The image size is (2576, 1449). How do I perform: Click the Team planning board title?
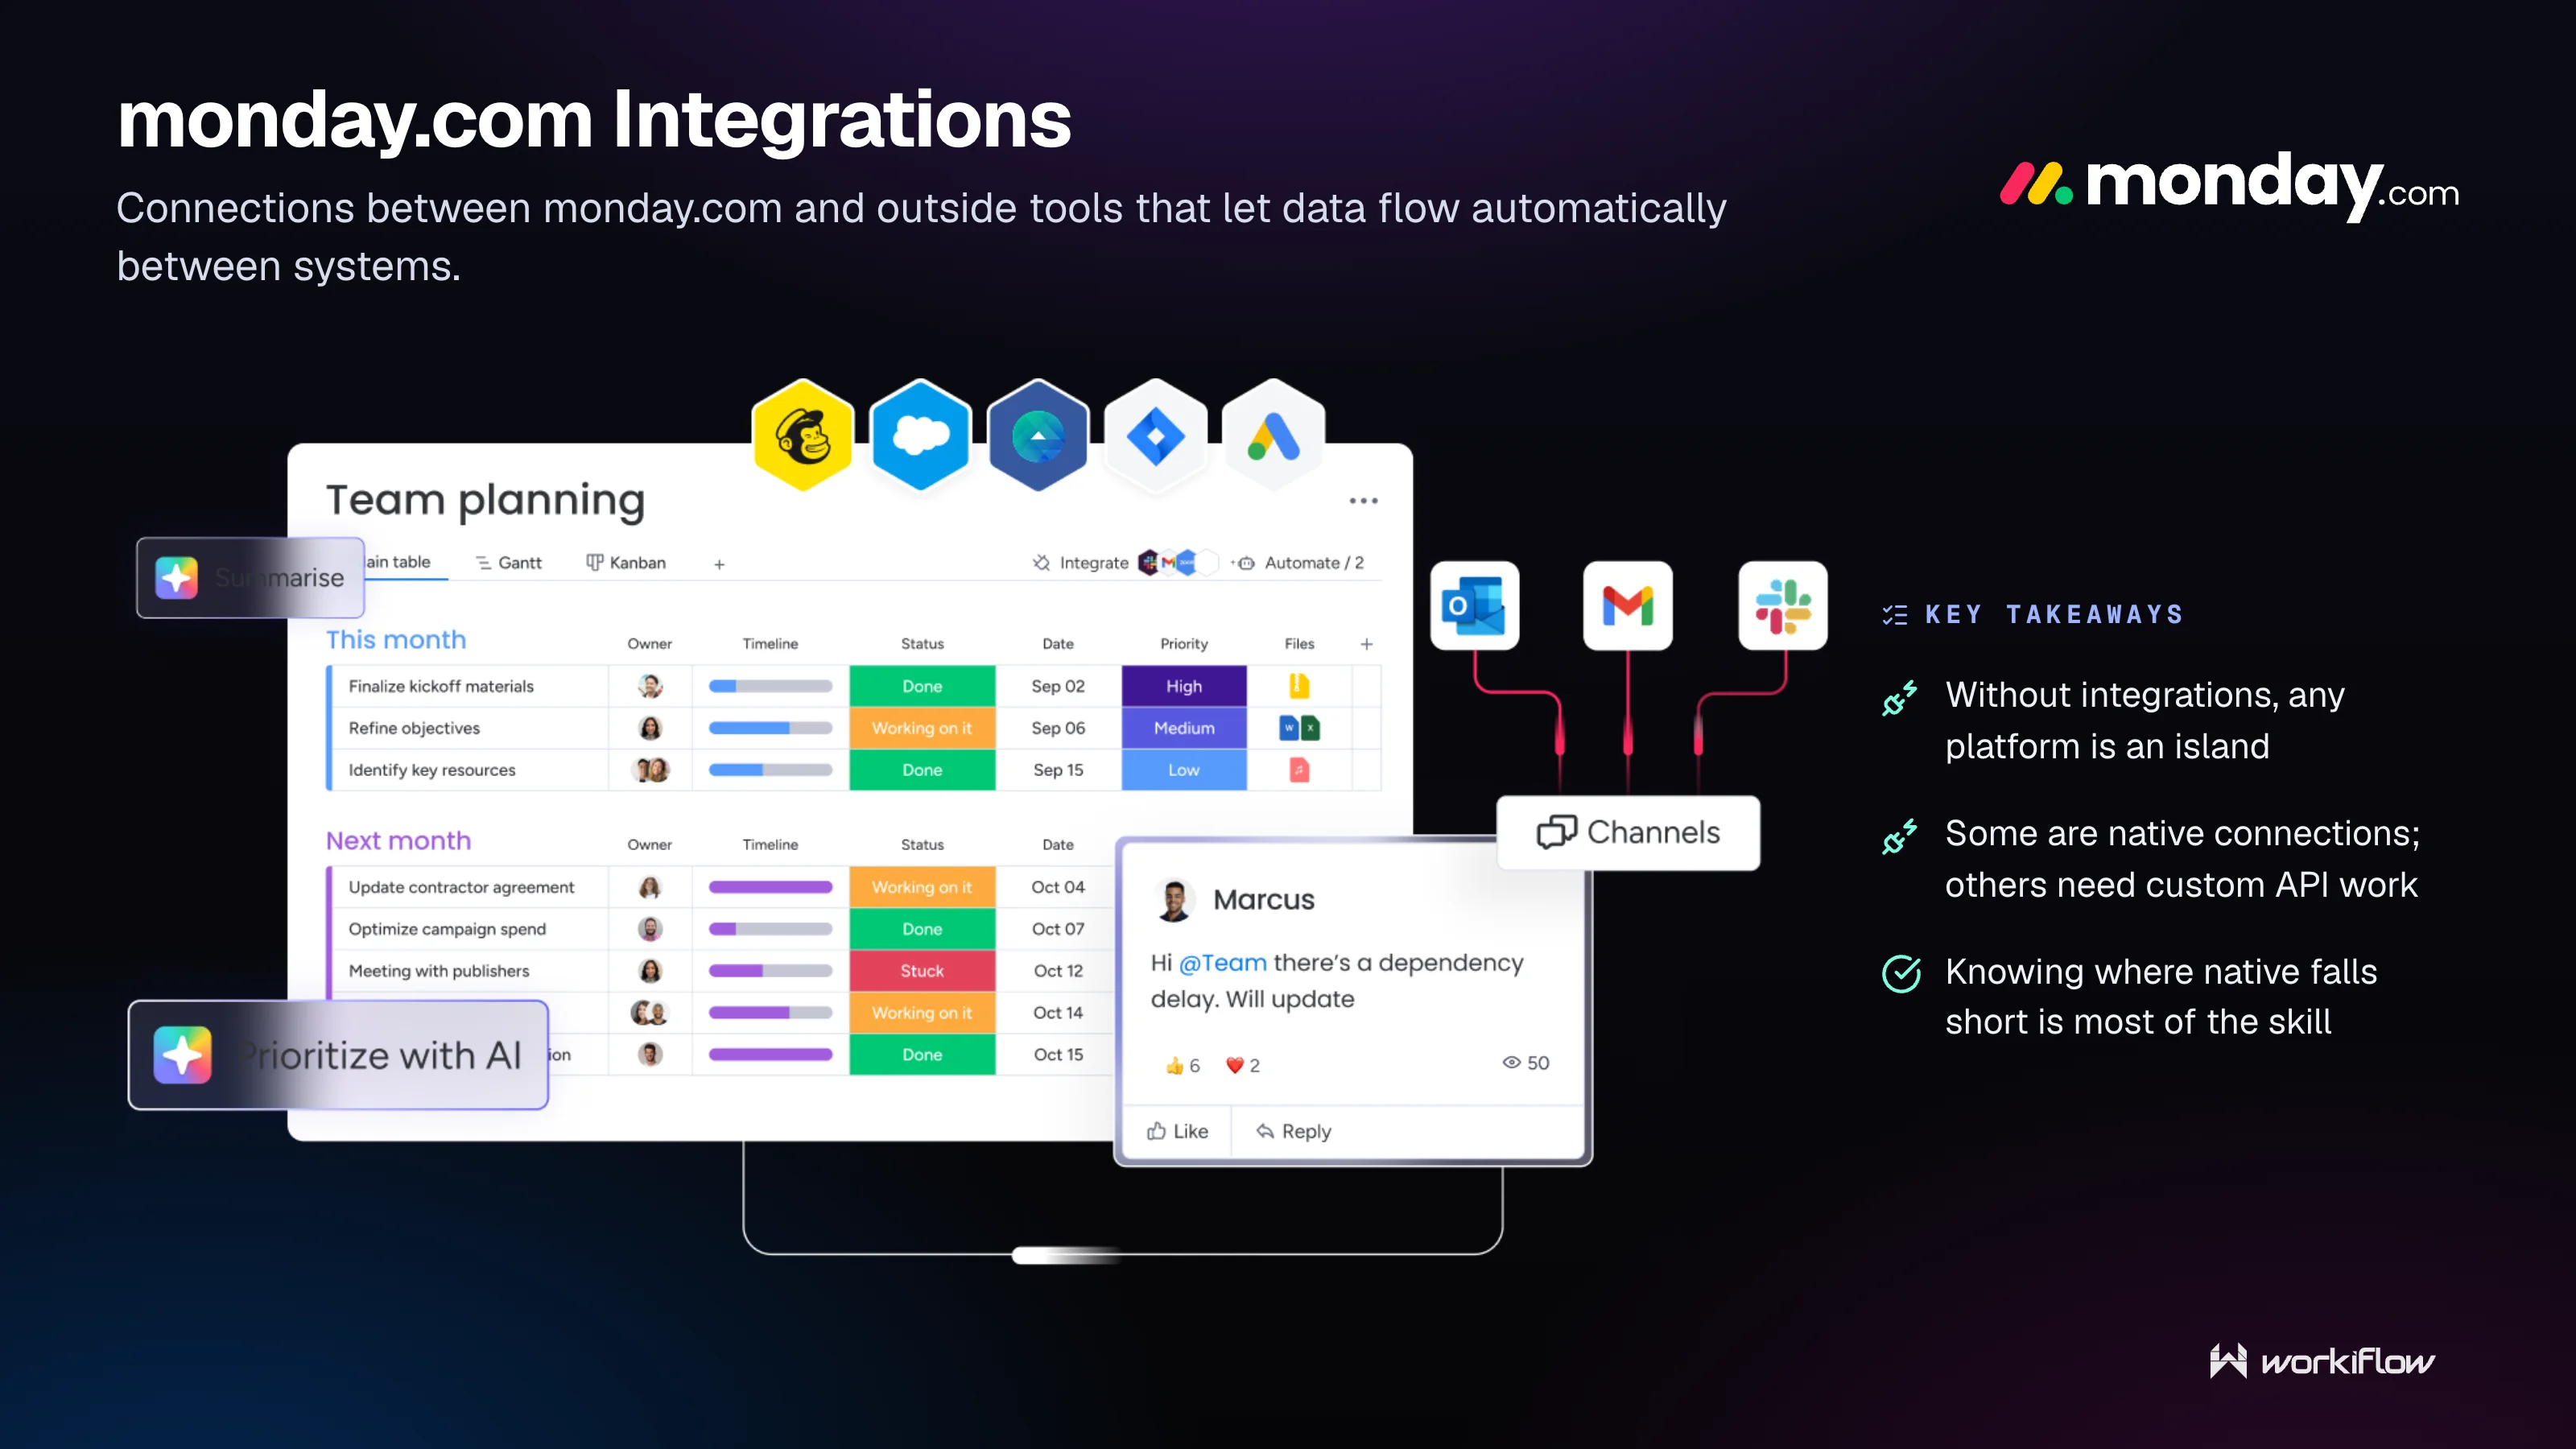coord(485,500)
